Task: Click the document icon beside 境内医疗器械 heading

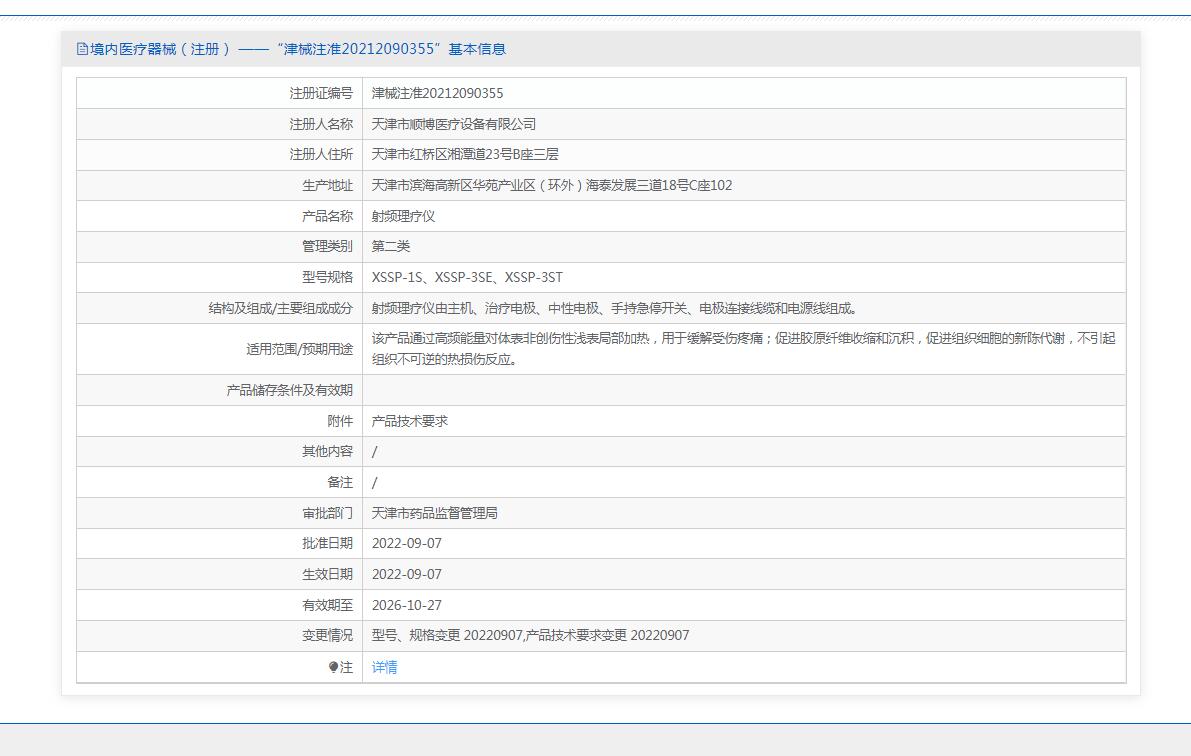Action: (82, 49)
